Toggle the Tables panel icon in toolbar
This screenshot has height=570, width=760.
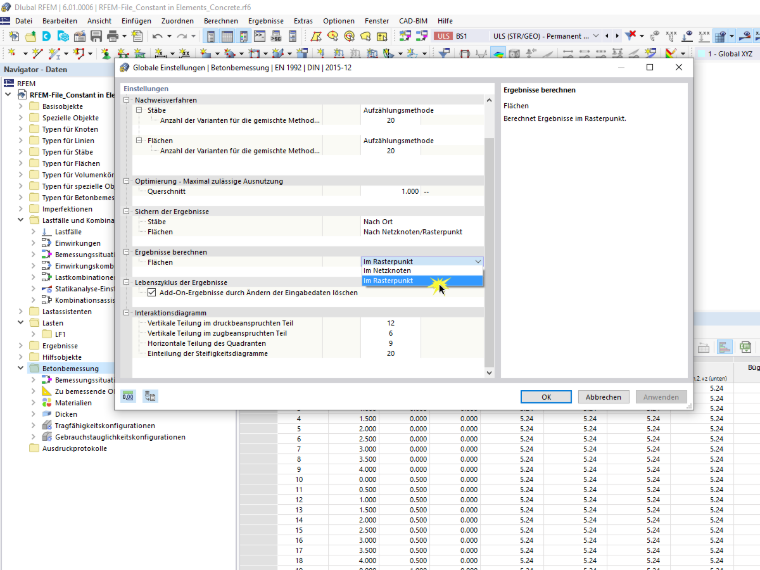pos(227,36)
